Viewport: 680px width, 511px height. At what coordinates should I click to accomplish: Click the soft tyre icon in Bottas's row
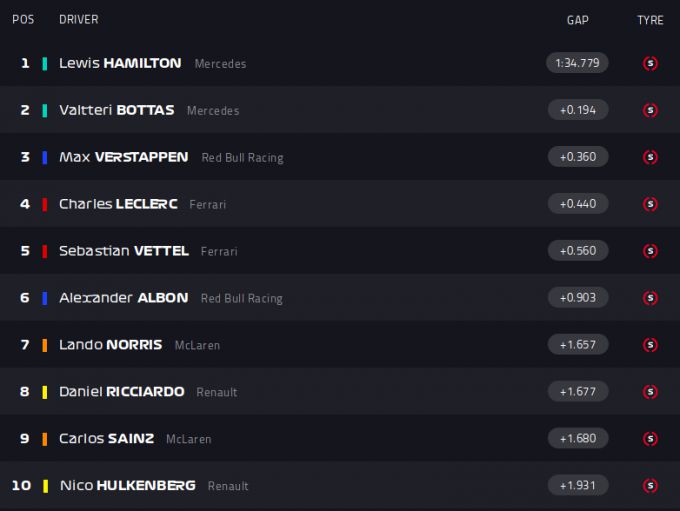point(650,110)
